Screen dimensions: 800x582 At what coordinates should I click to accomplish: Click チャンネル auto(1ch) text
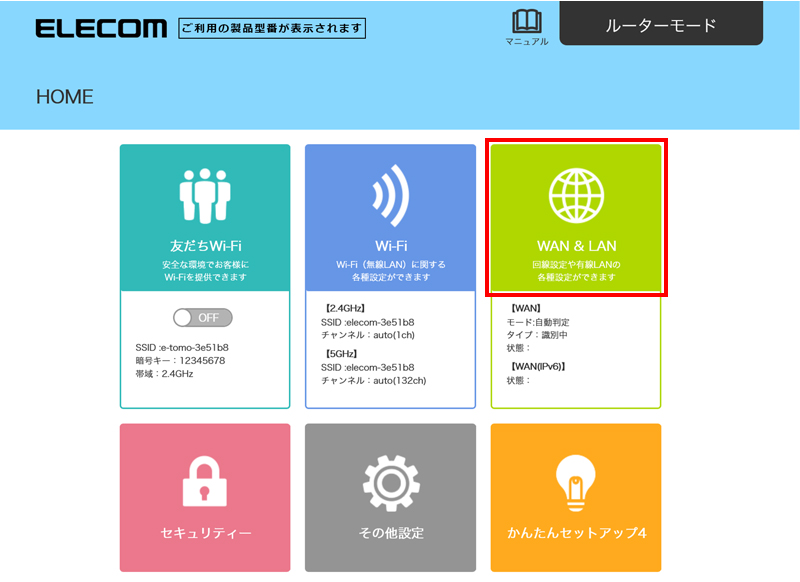[368, 335]
